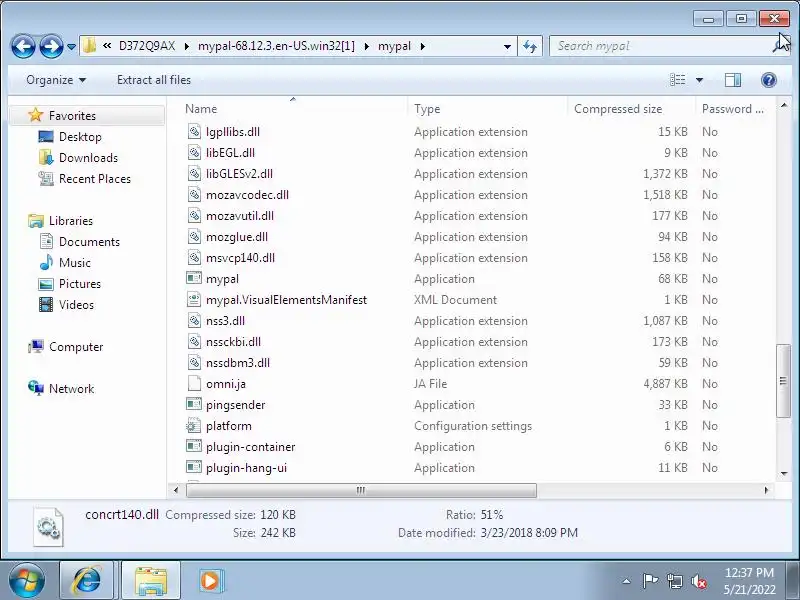Open the Organize menu
The height and width of the screenshot is (600, 800).
(56, 80)
